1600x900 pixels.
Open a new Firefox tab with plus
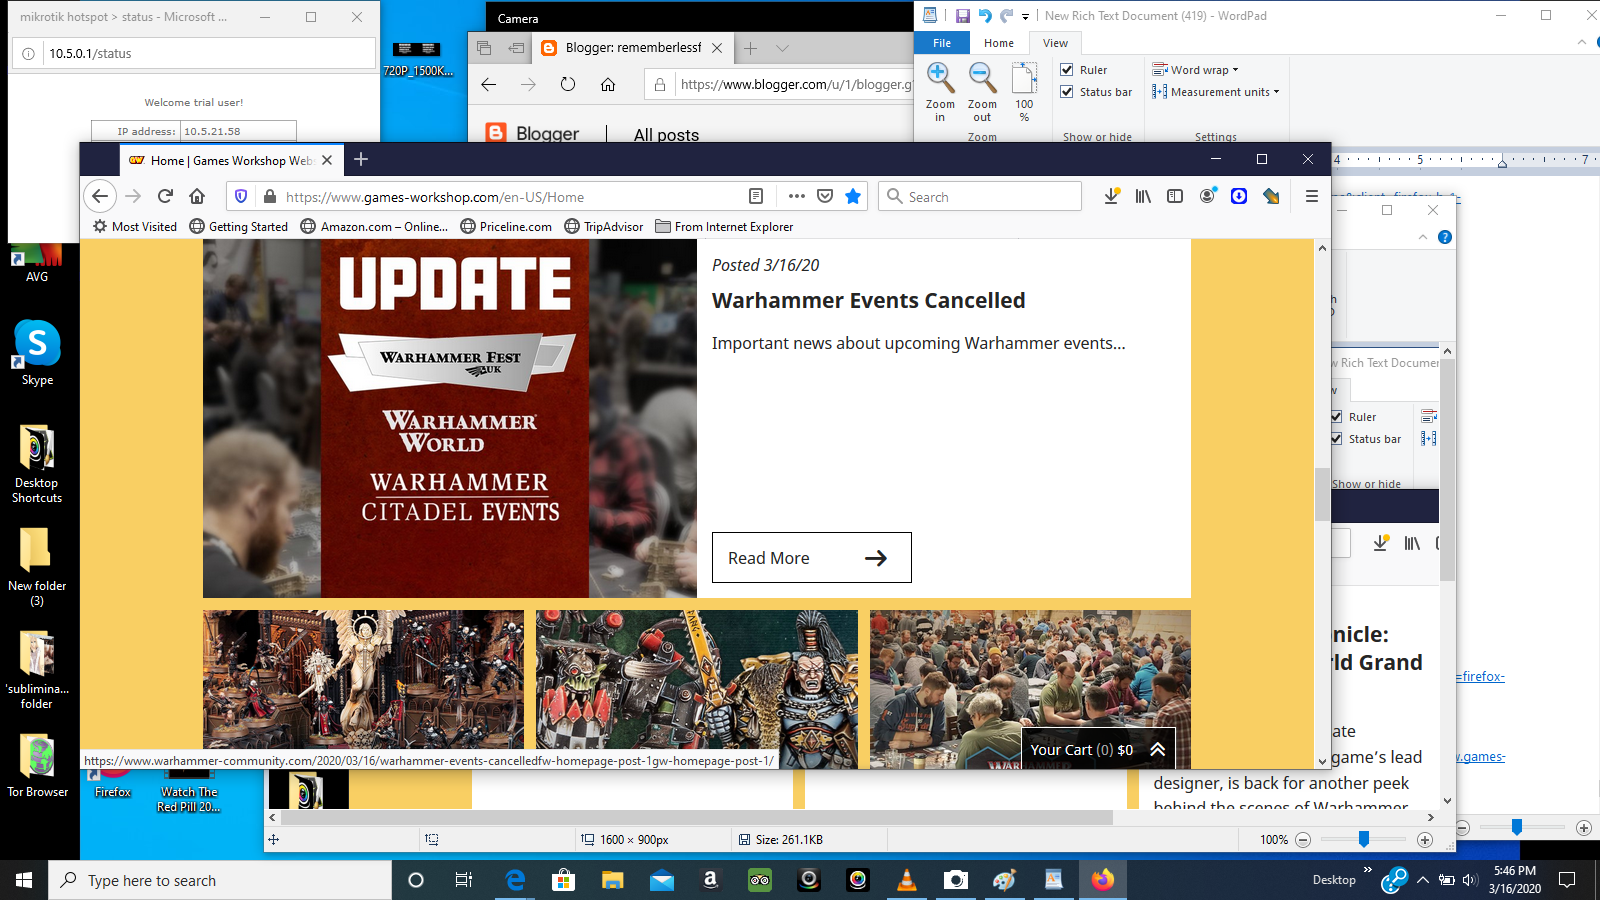(361, 159)
